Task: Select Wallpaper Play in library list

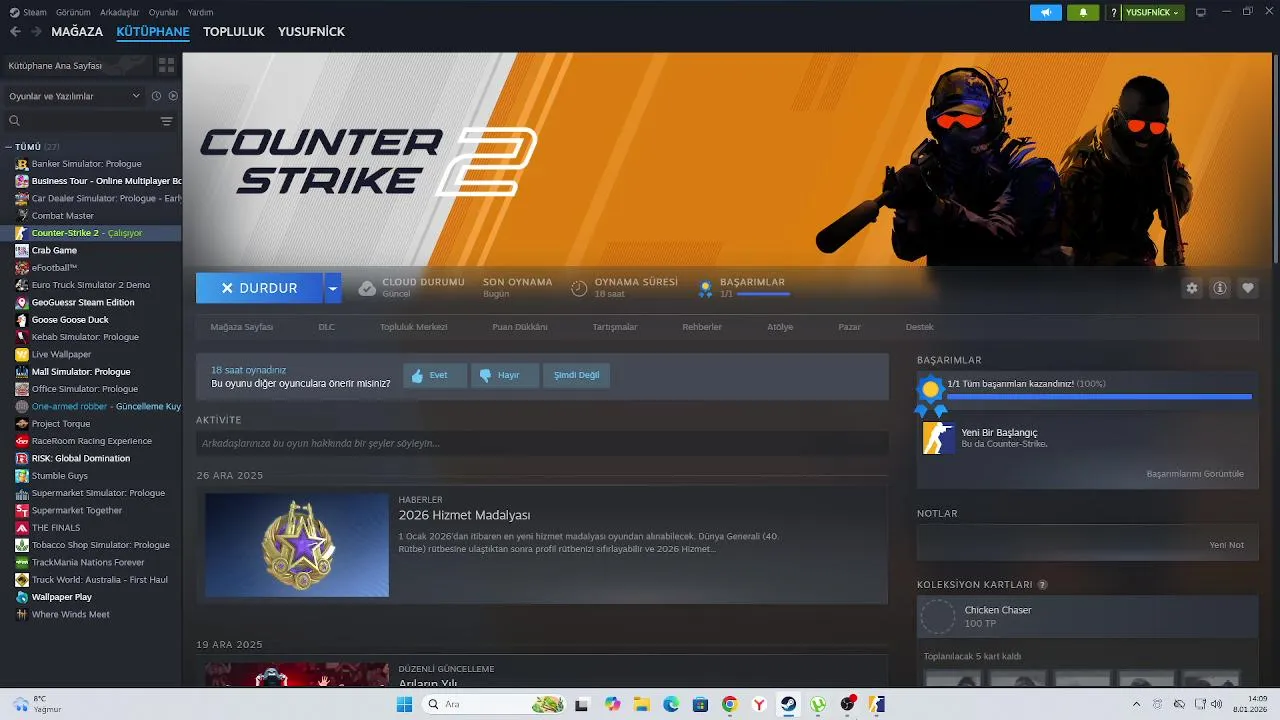Action: tap(61, 597)
